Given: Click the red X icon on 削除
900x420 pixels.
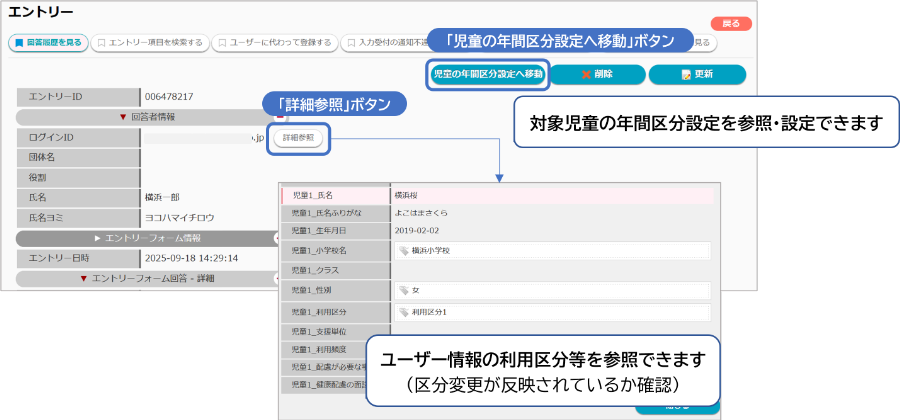Looking at the screenshot, I should [587, 75].
